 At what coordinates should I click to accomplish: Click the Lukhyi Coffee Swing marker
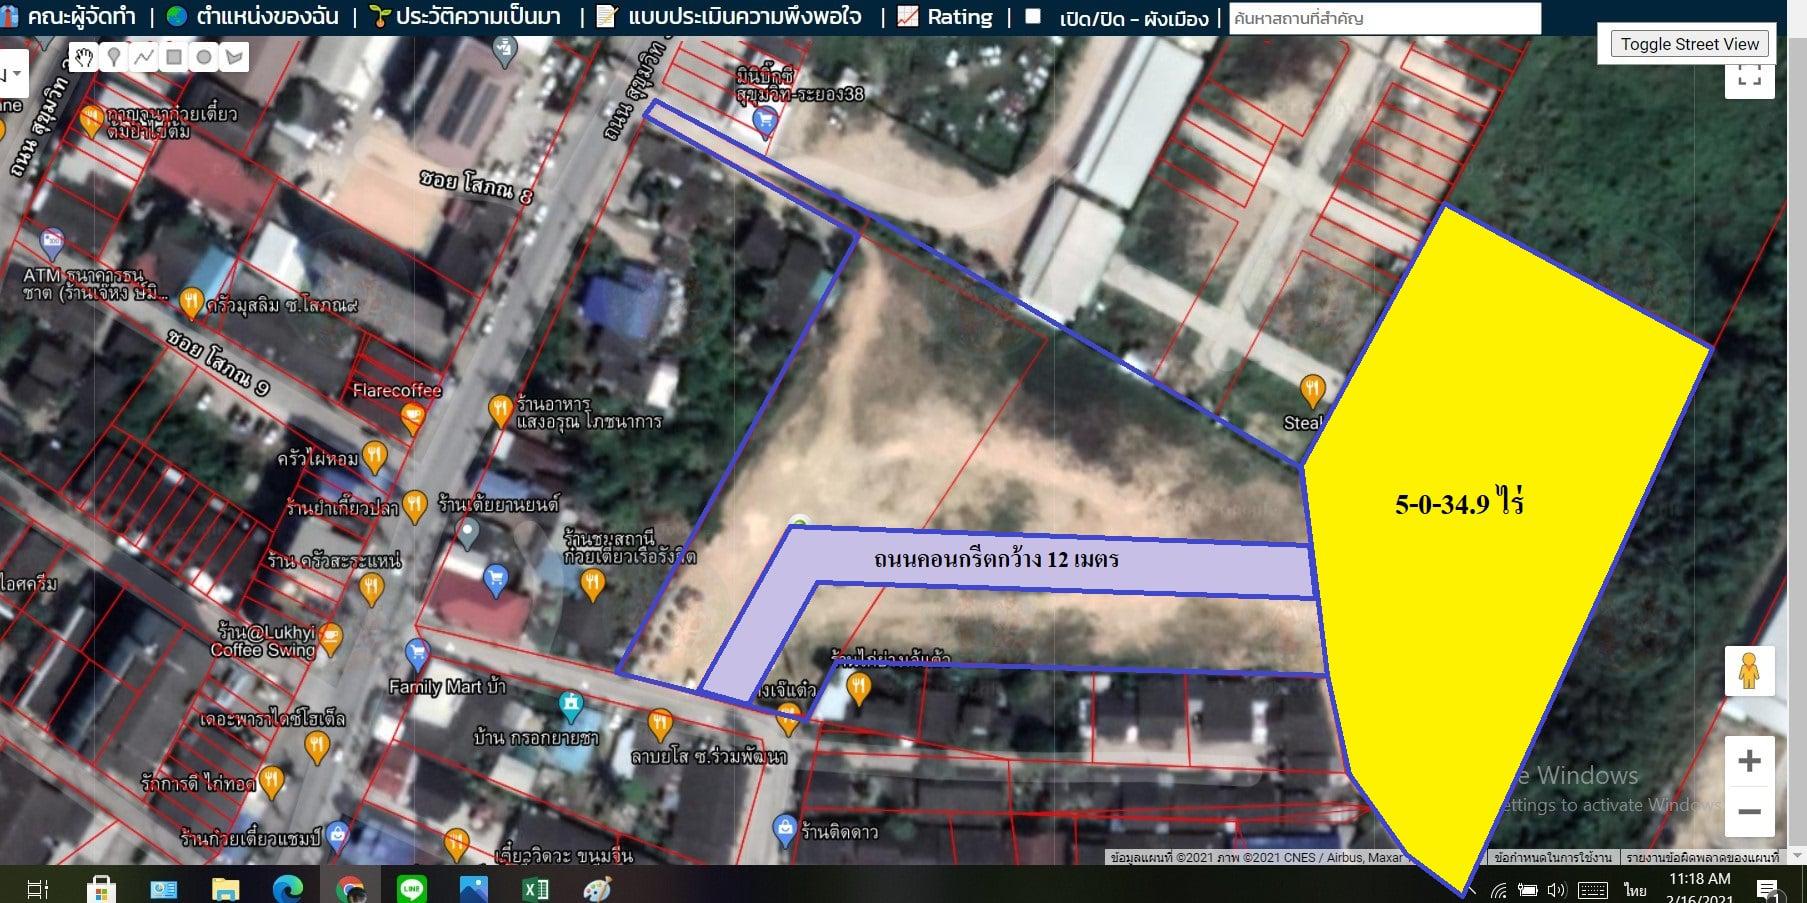coord(330,637)
